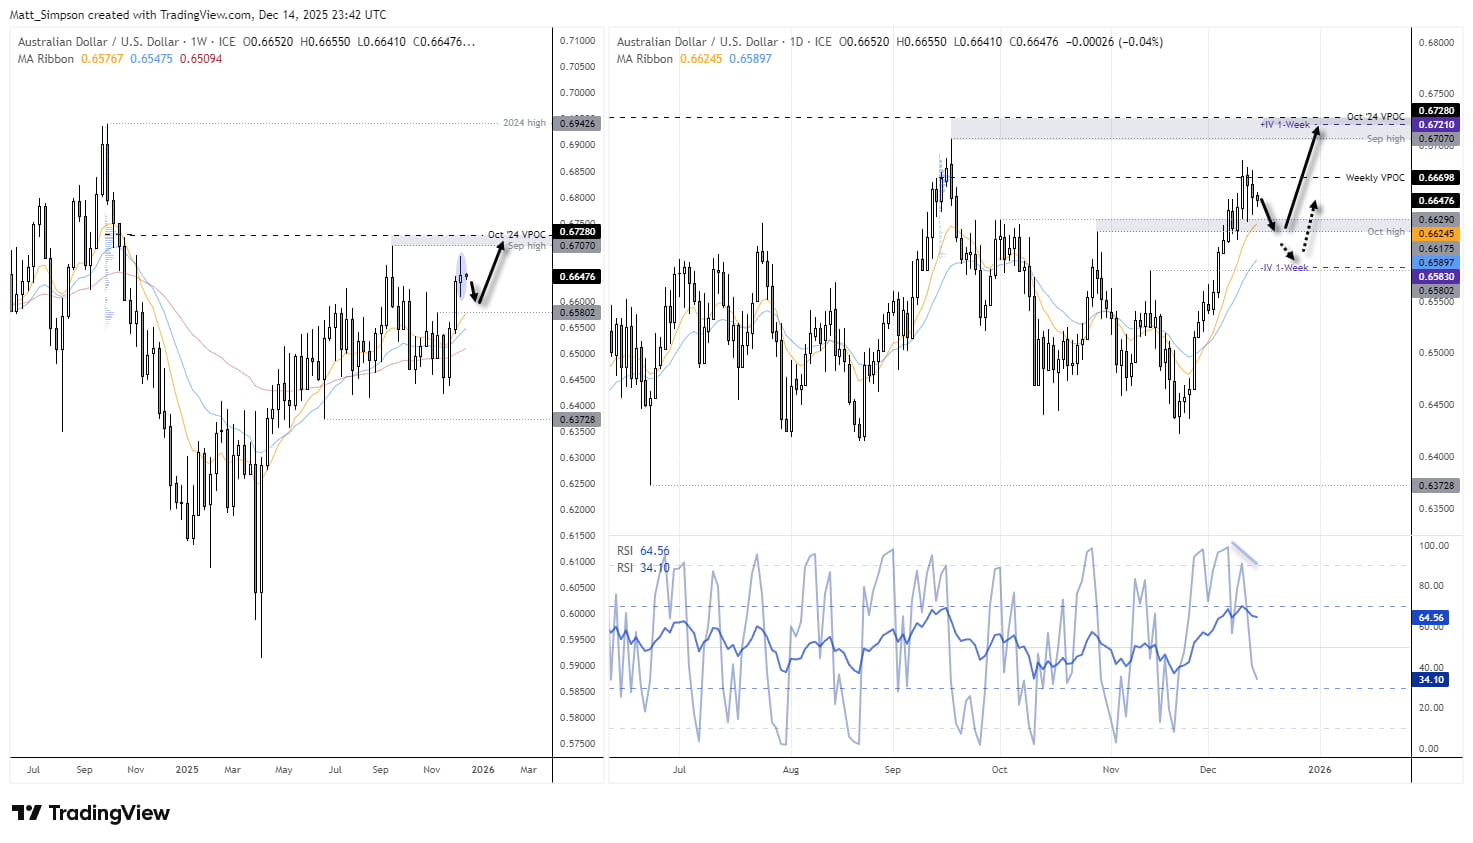Image resolution: width=1473 pixels, height=843 pixels.
Task: Toggle visibility of the daily MA Ribbon
Action: coord(645,59)
